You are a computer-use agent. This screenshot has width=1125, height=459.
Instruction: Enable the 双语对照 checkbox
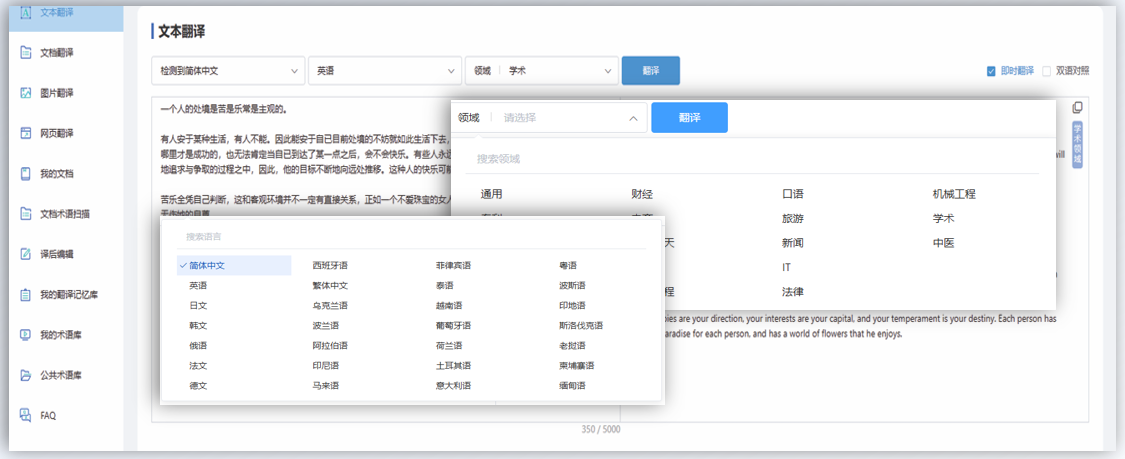click(x=1047, y=71)
